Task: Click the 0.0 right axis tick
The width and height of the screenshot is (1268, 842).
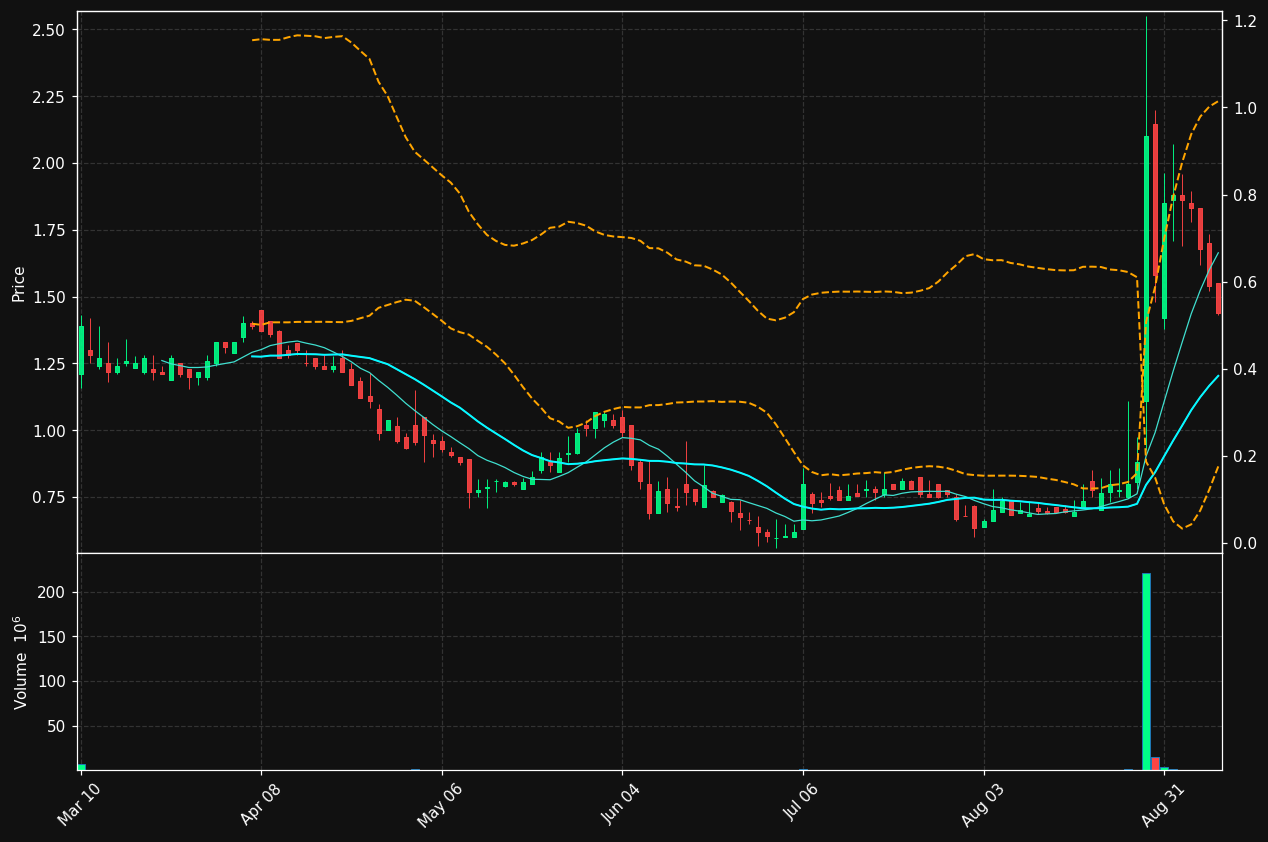Action: [x=1244, y=543]
